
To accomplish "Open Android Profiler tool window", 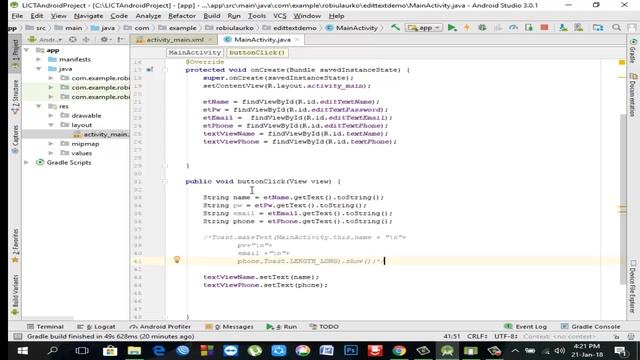I will (160, 327).
